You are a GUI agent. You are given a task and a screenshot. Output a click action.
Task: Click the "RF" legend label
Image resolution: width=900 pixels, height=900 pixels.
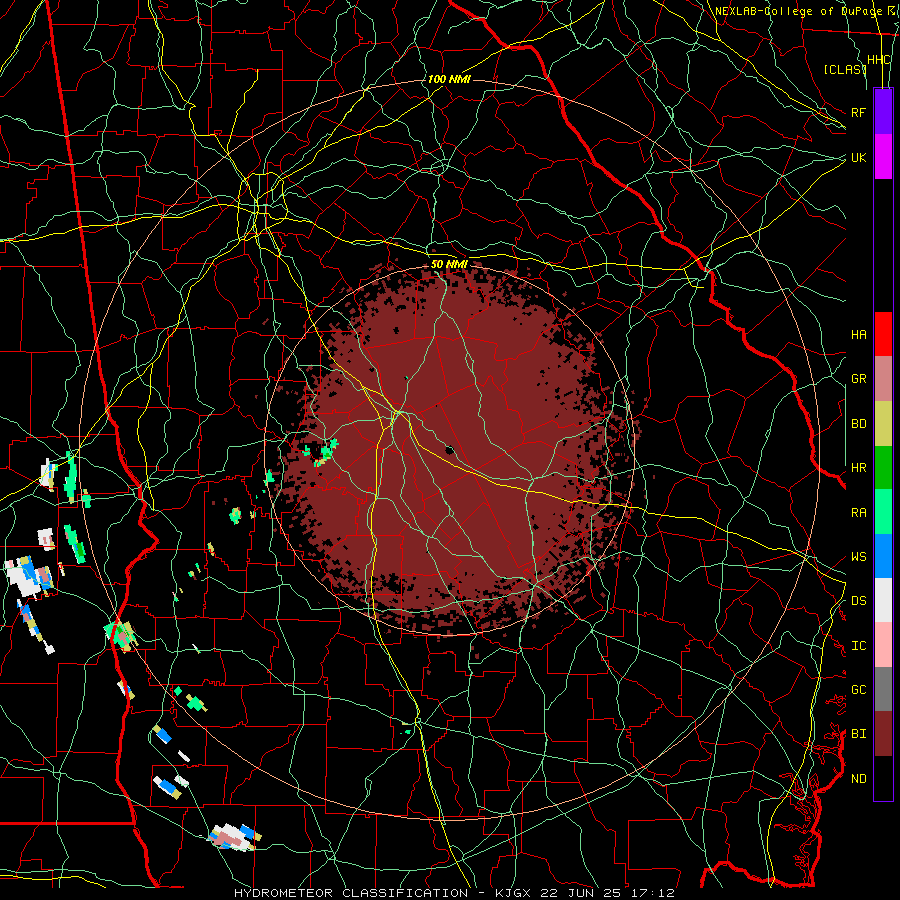[858, 112]
